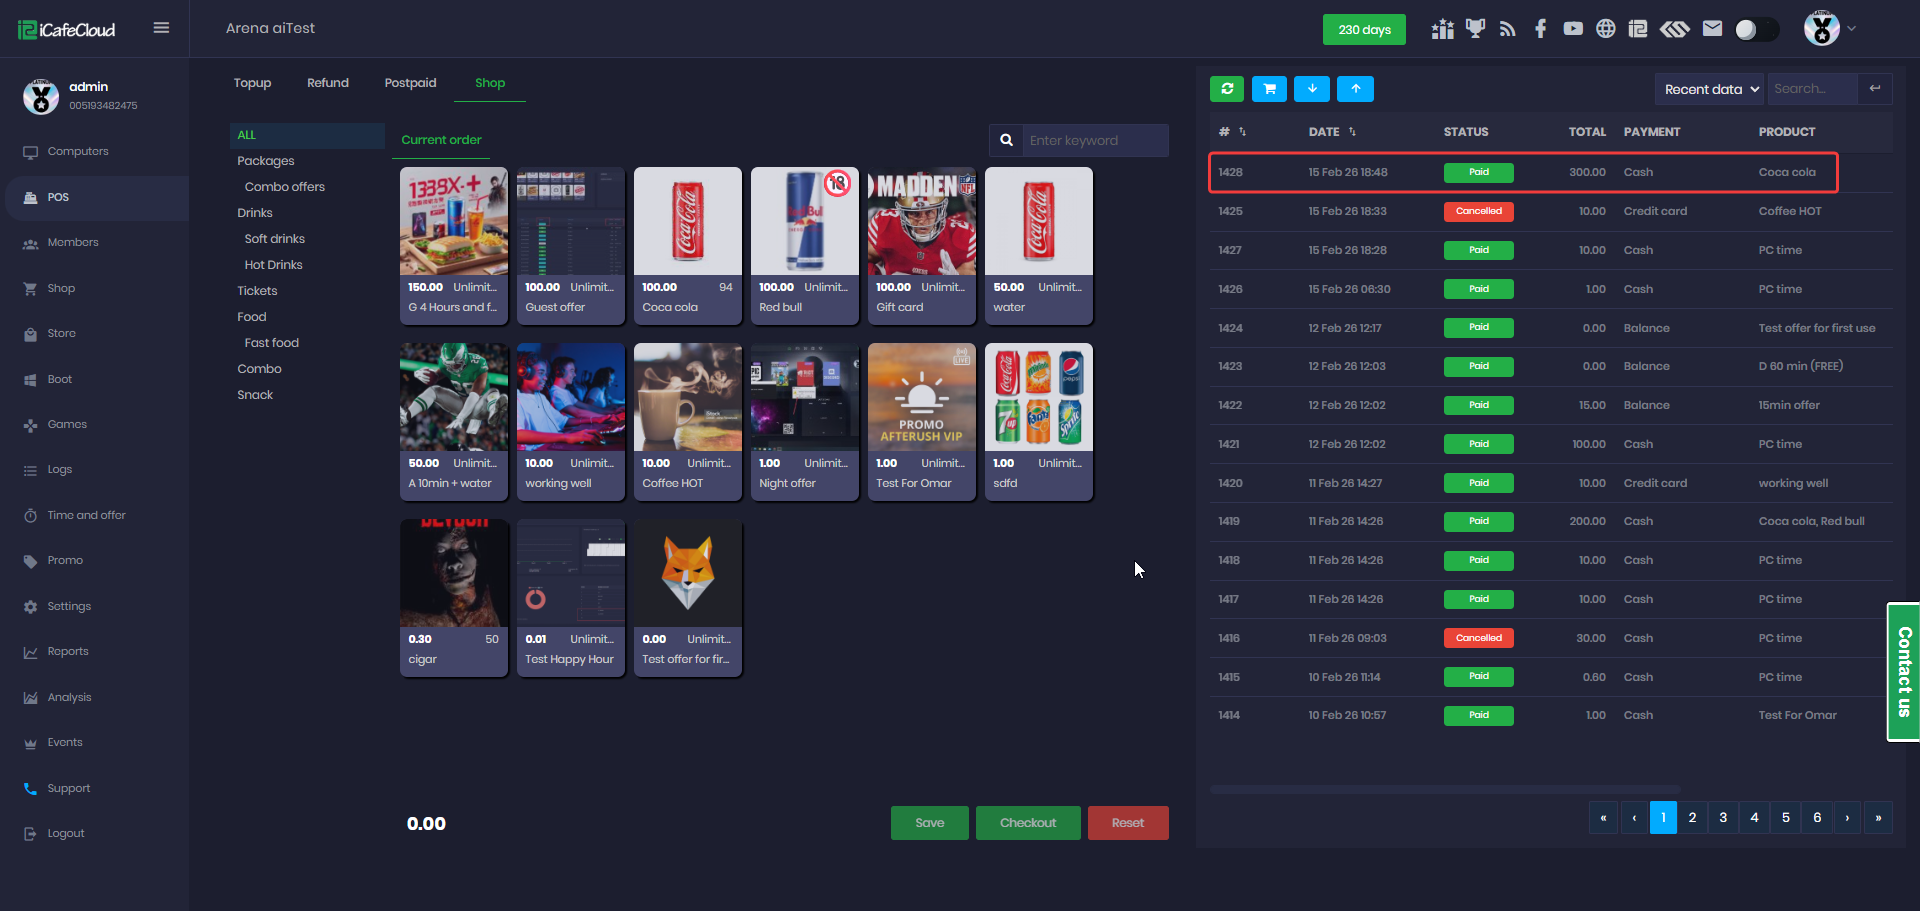Click the RSS feed icon

point(1508,29)
